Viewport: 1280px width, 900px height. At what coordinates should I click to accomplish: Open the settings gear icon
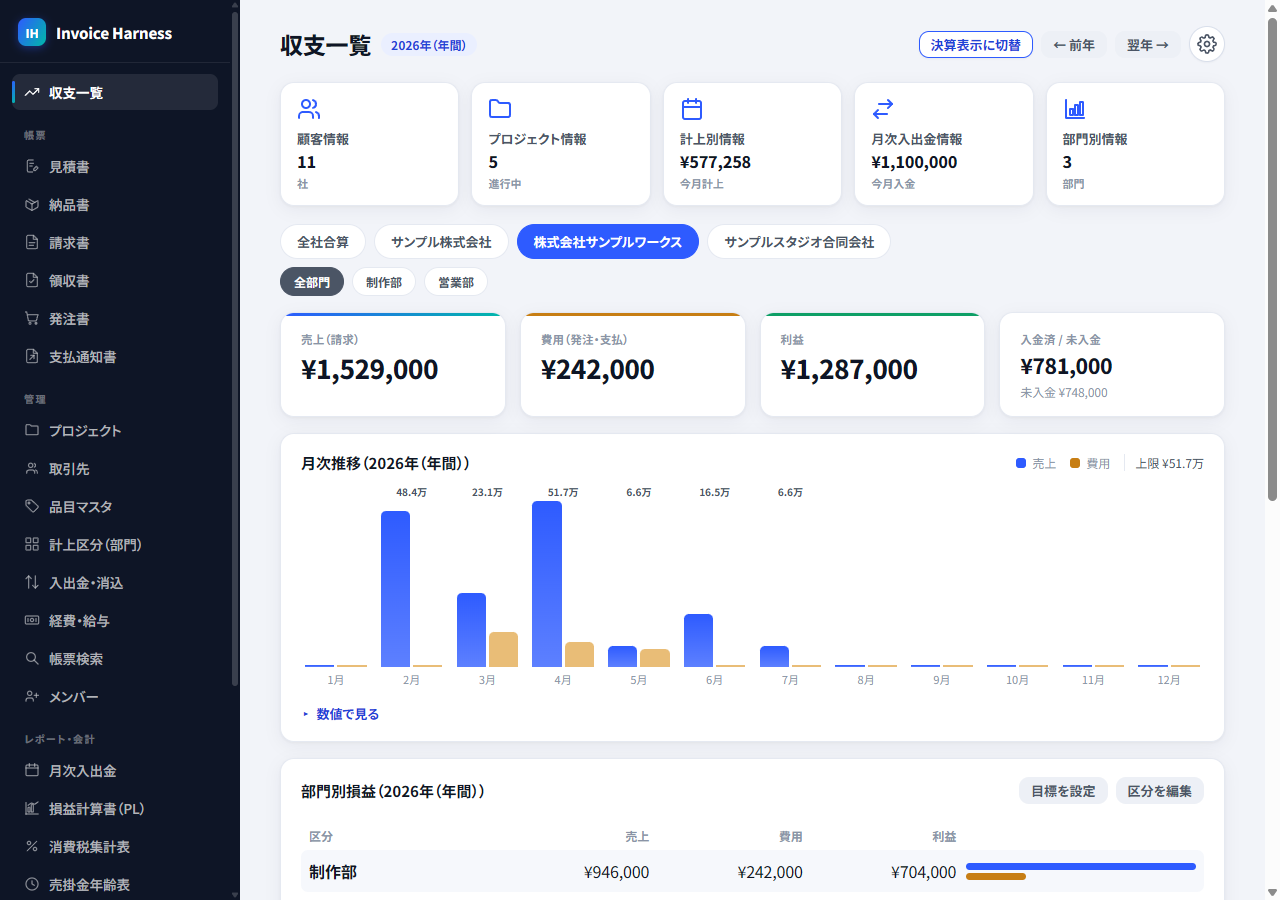[1207, 44]
